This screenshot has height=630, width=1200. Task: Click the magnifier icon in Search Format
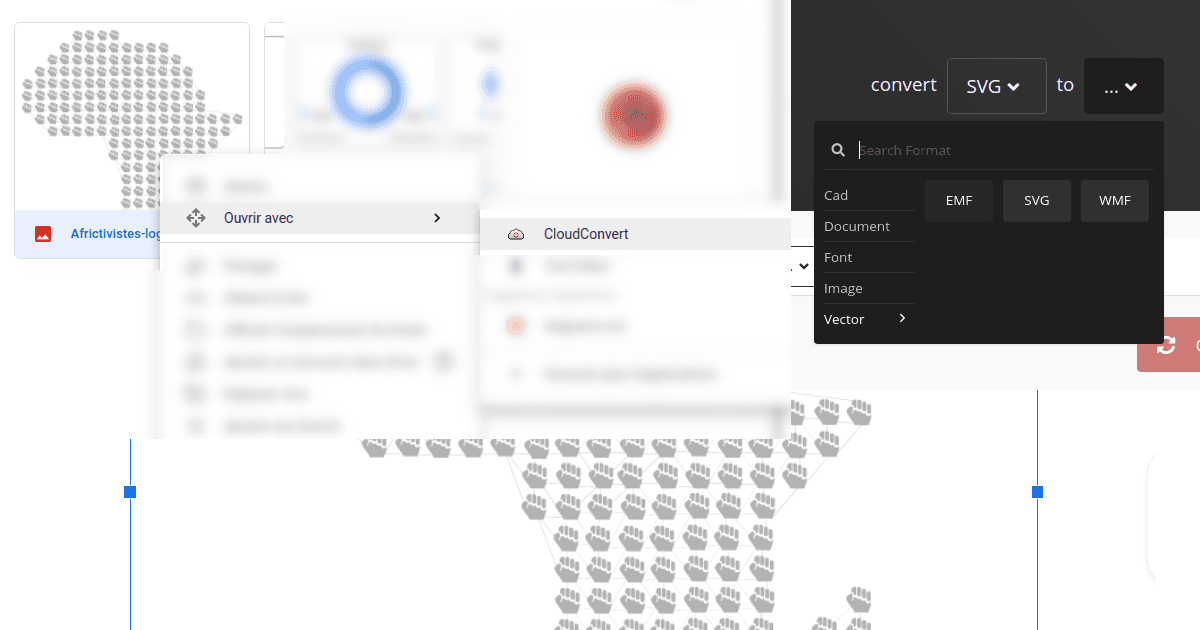tap(838, 149)
